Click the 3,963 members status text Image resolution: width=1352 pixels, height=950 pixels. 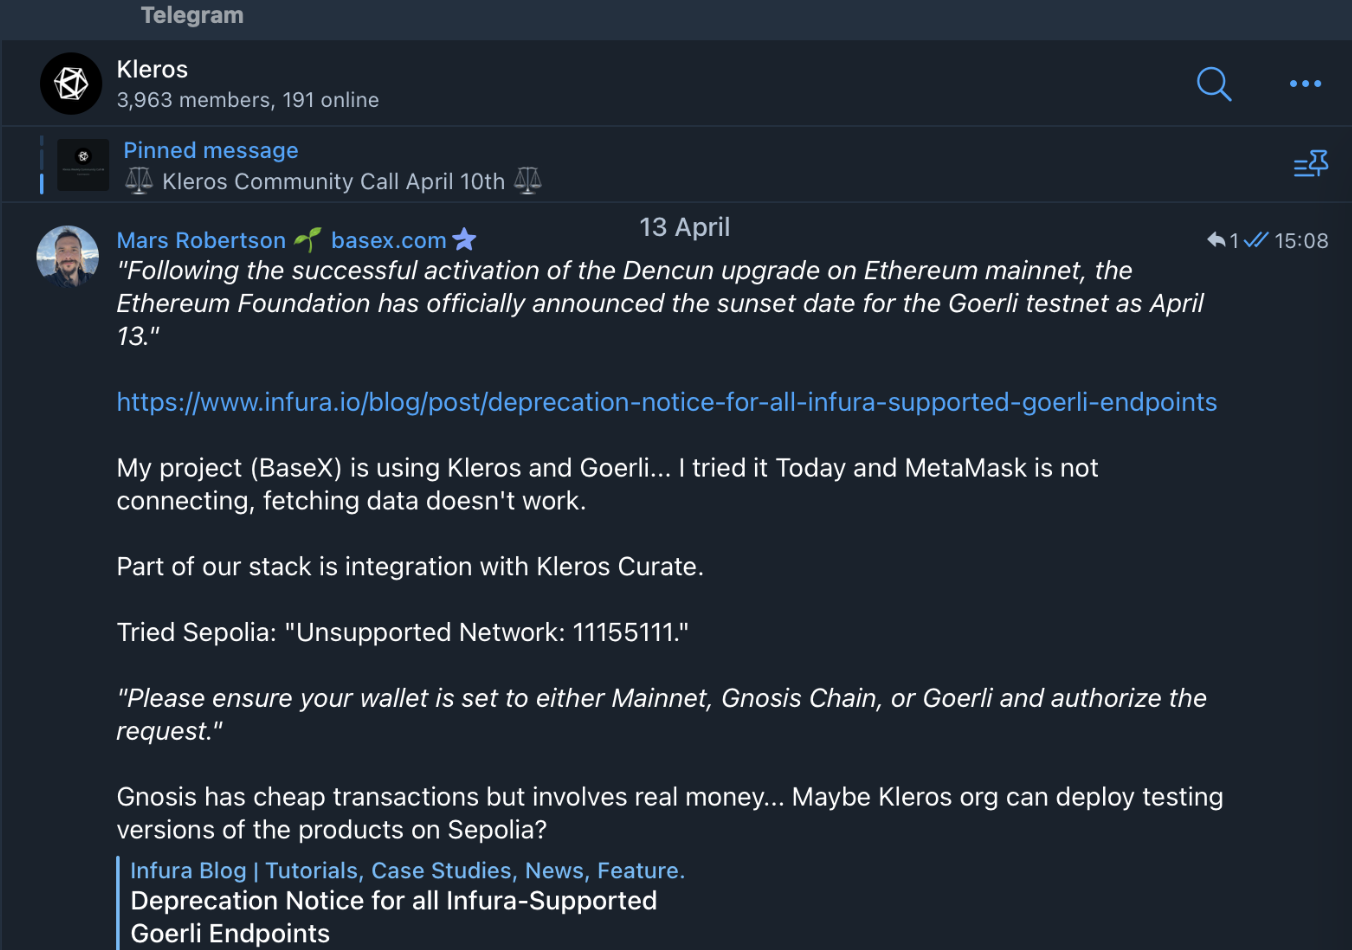(x=247, y=100)
